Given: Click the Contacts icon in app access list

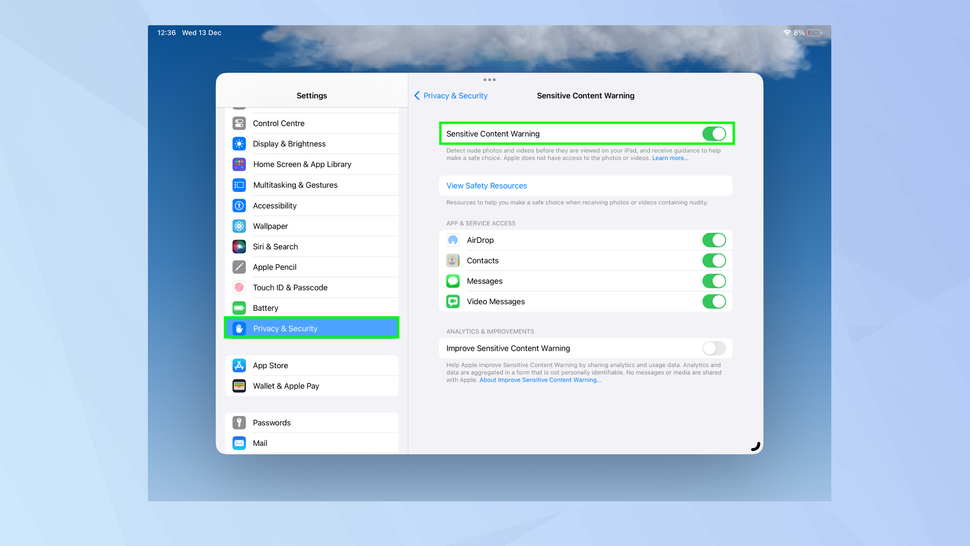Looking at the screenshot, I should [453, 260].
